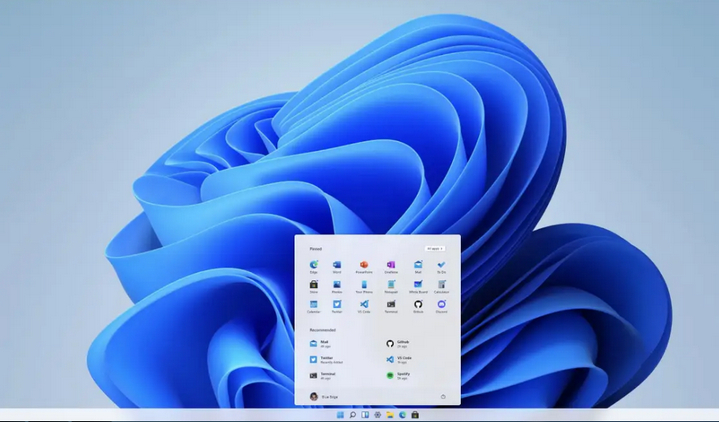
Task: Launch Photos from pinned apps
Action: tap(337, 287)
